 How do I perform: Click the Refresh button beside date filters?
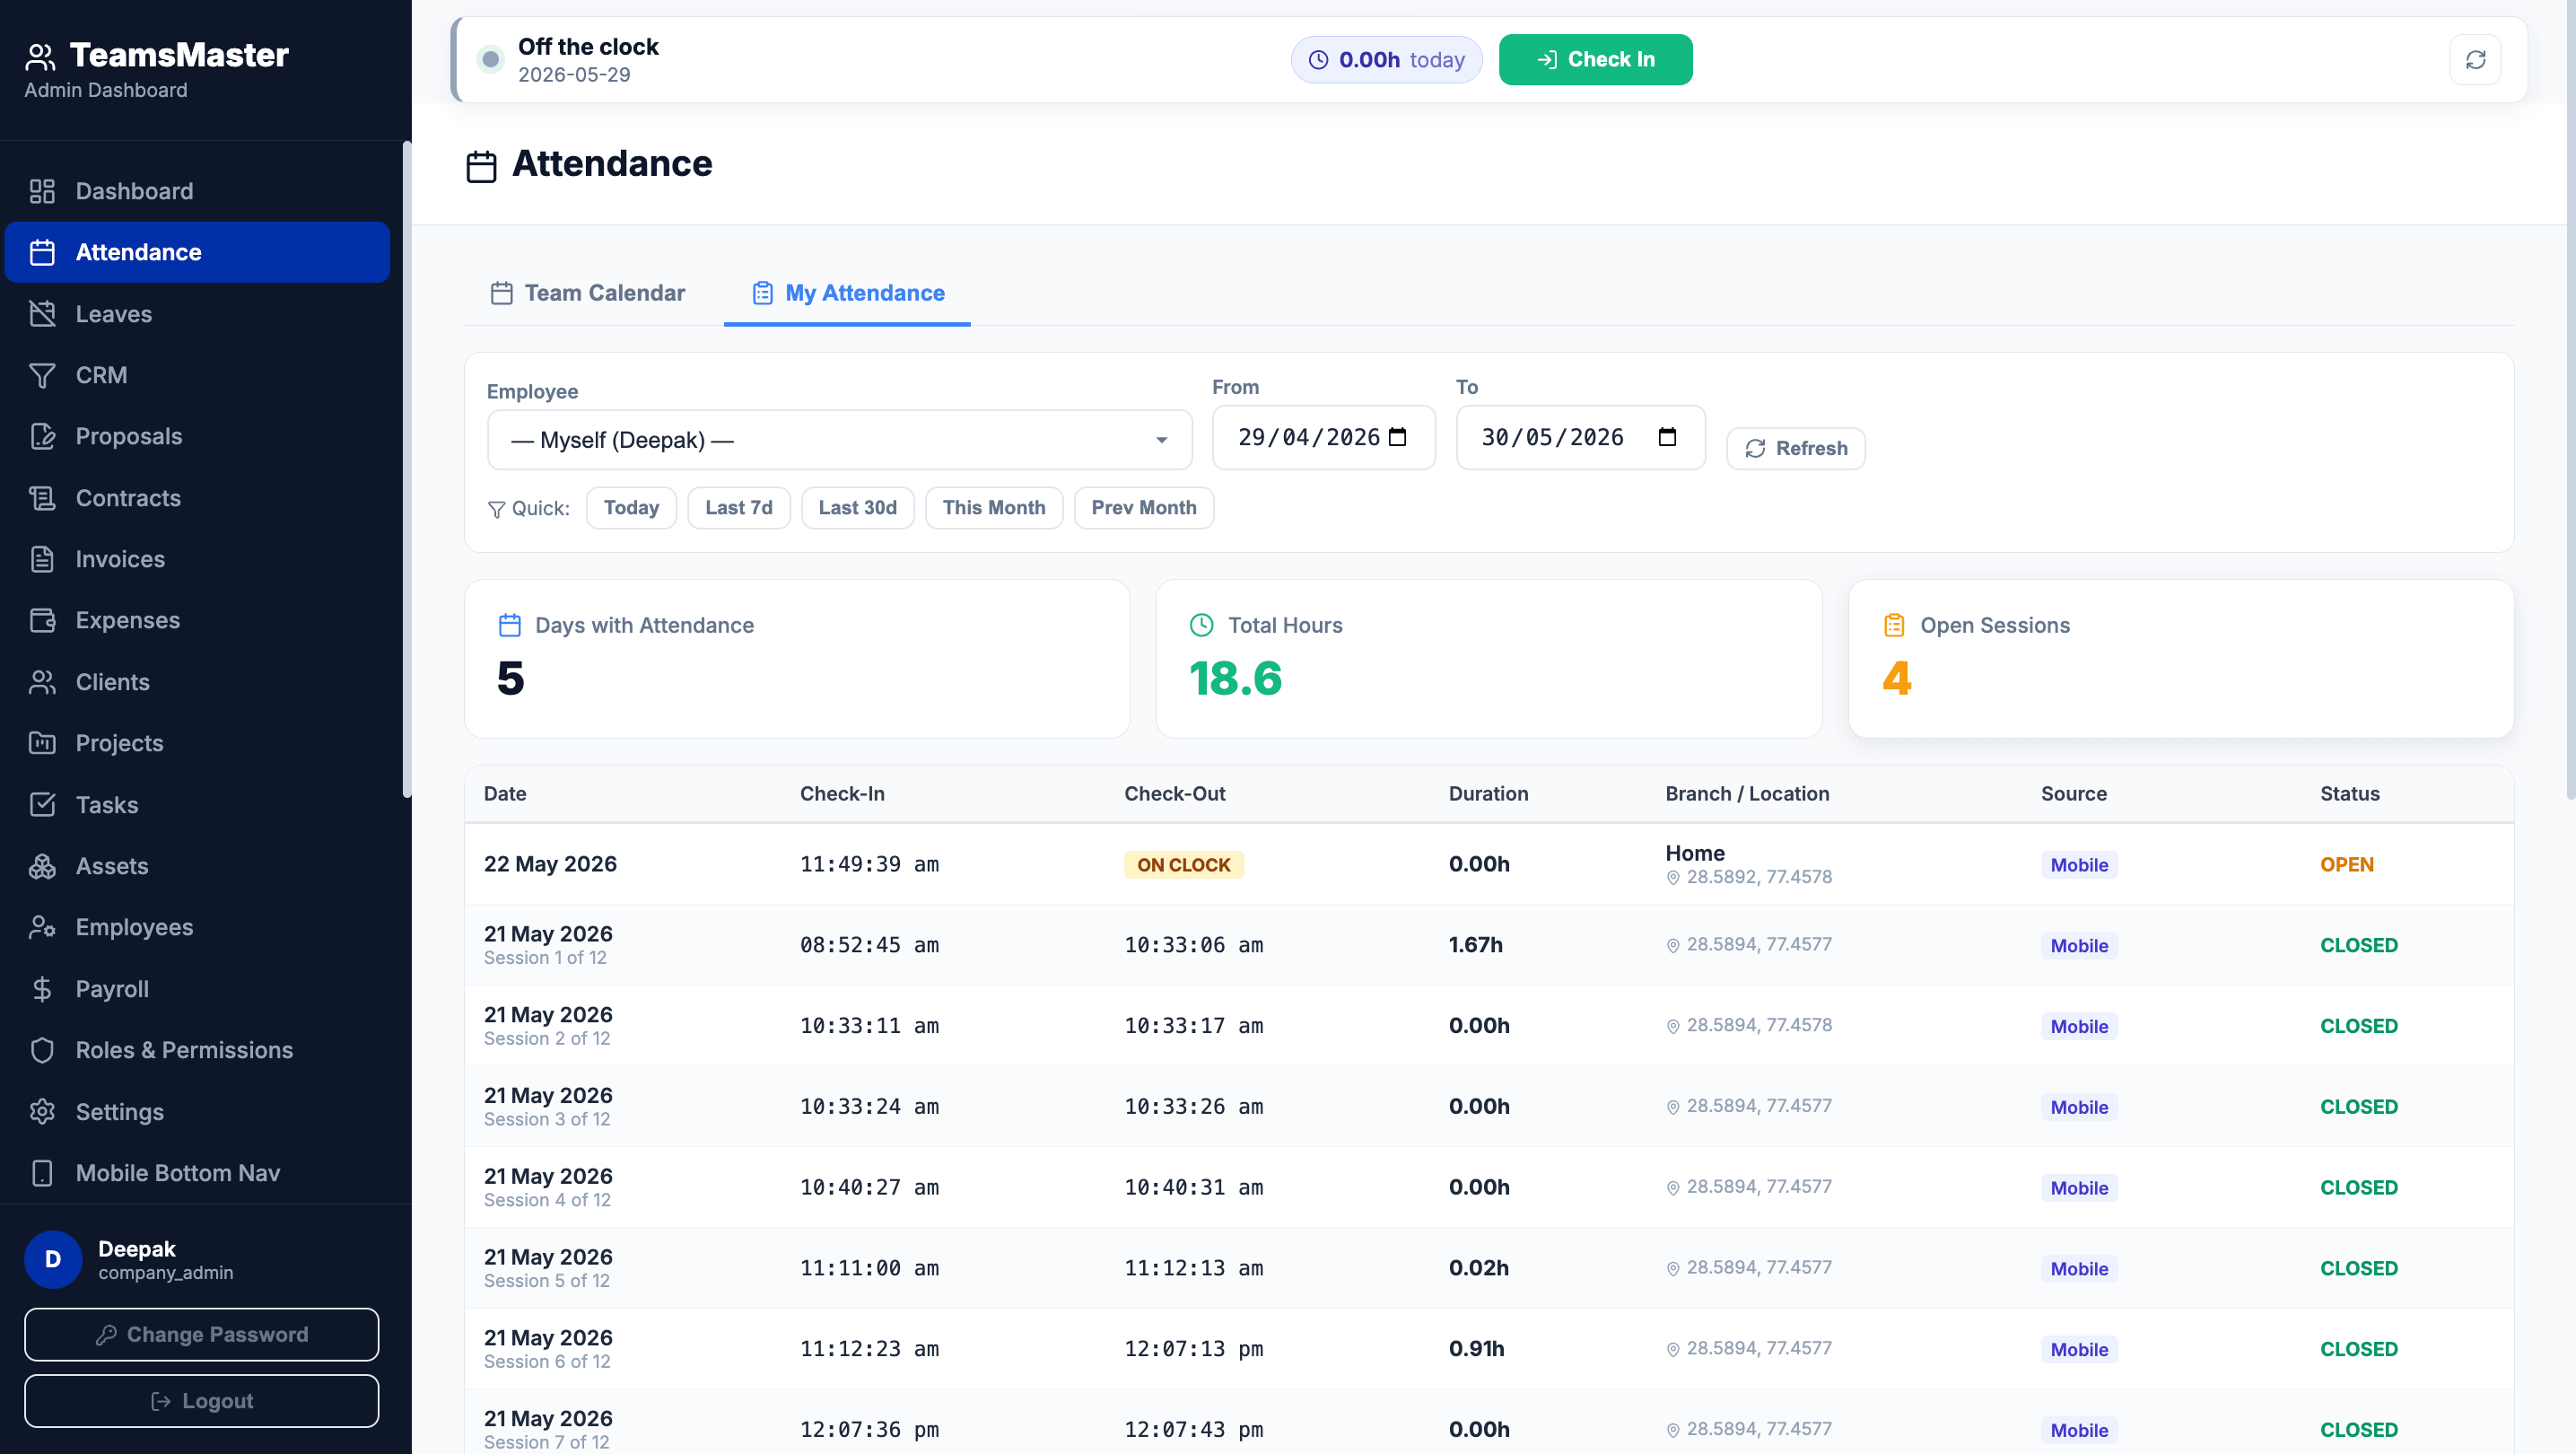1796,449
